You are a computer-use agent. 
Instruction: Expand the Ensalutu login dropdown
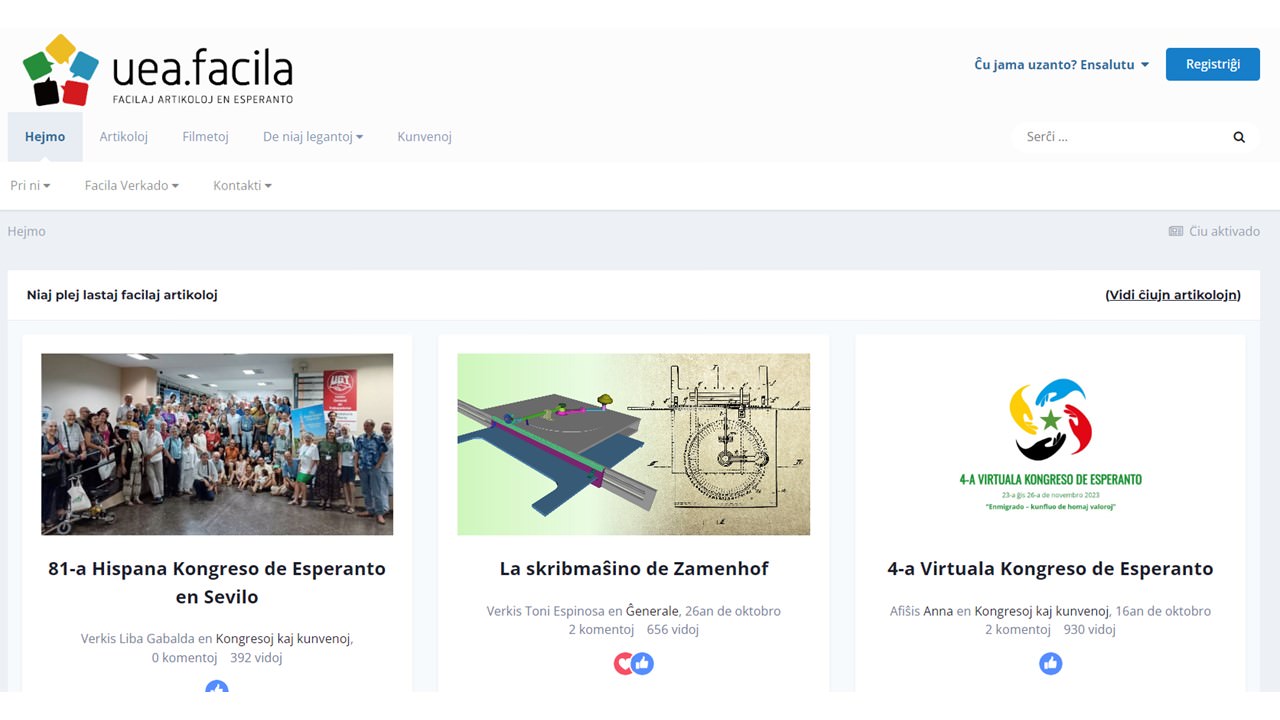[1061, 64]
